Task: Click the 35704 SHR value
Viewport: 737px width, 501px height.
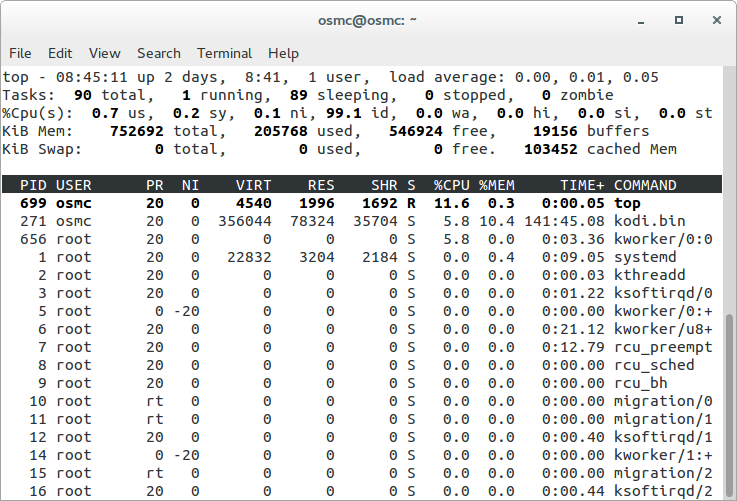Action: pos(375,221)
